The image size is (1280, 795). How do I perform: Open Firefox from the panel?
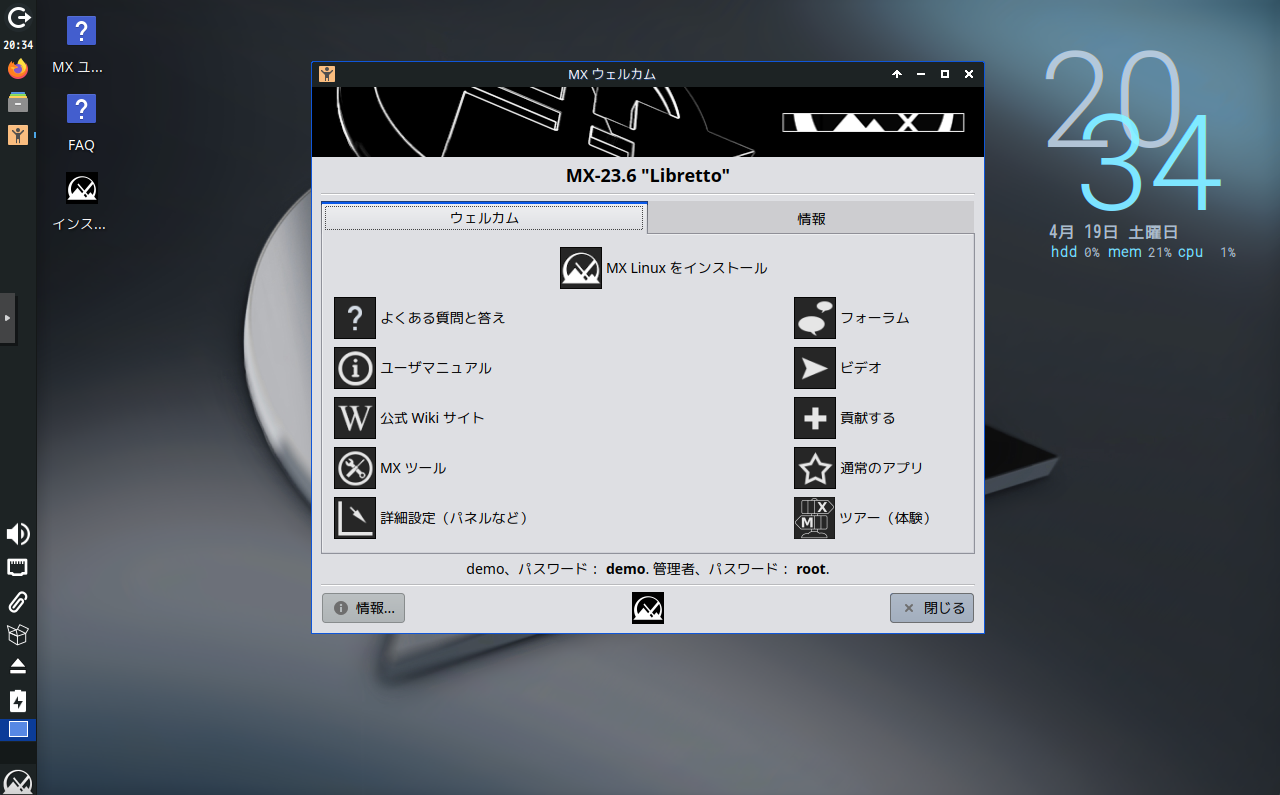pos(18,69)
